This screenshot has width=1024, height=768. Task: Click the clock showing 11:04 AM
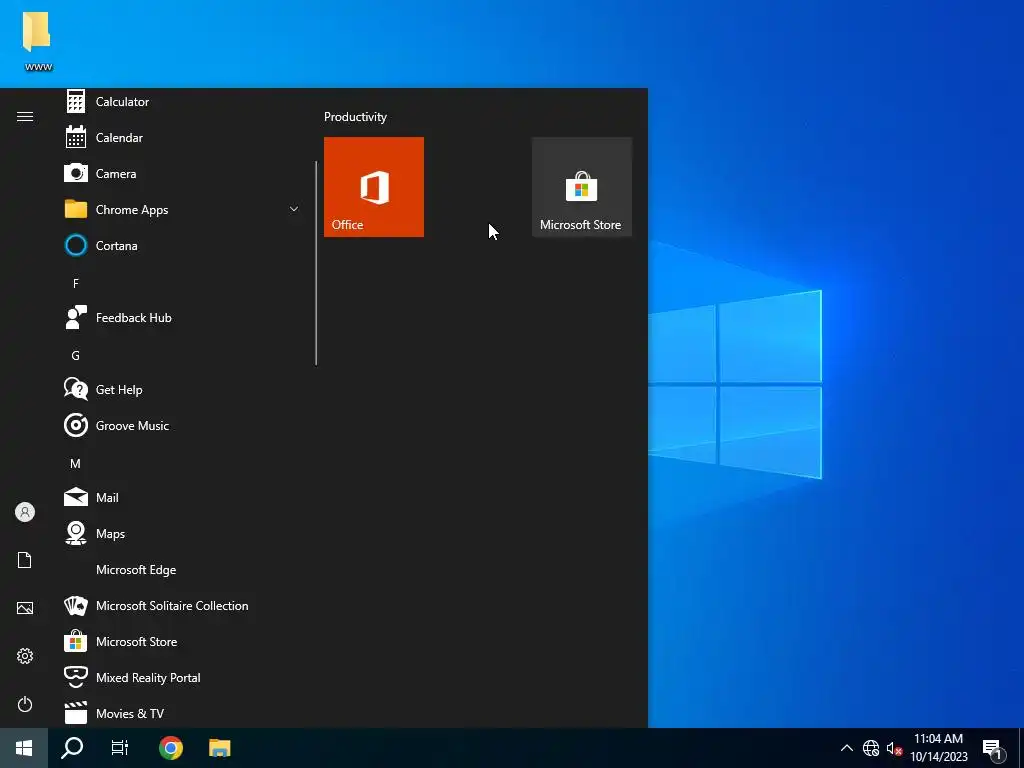(x=938, y=739)
